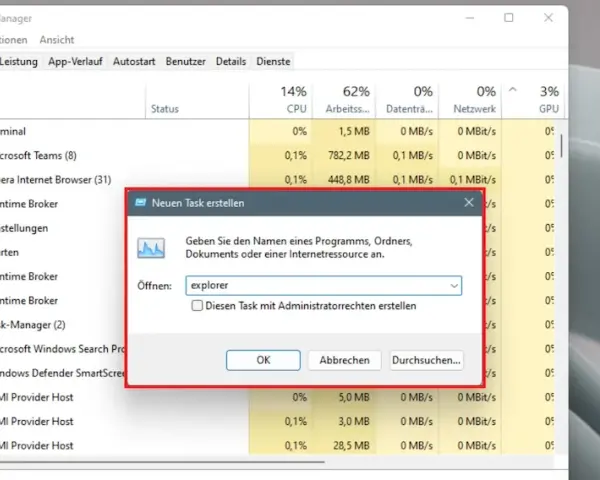Sort by the Arbeitsspeicher column header
The image size is (600, 480).
pos(344,100)
